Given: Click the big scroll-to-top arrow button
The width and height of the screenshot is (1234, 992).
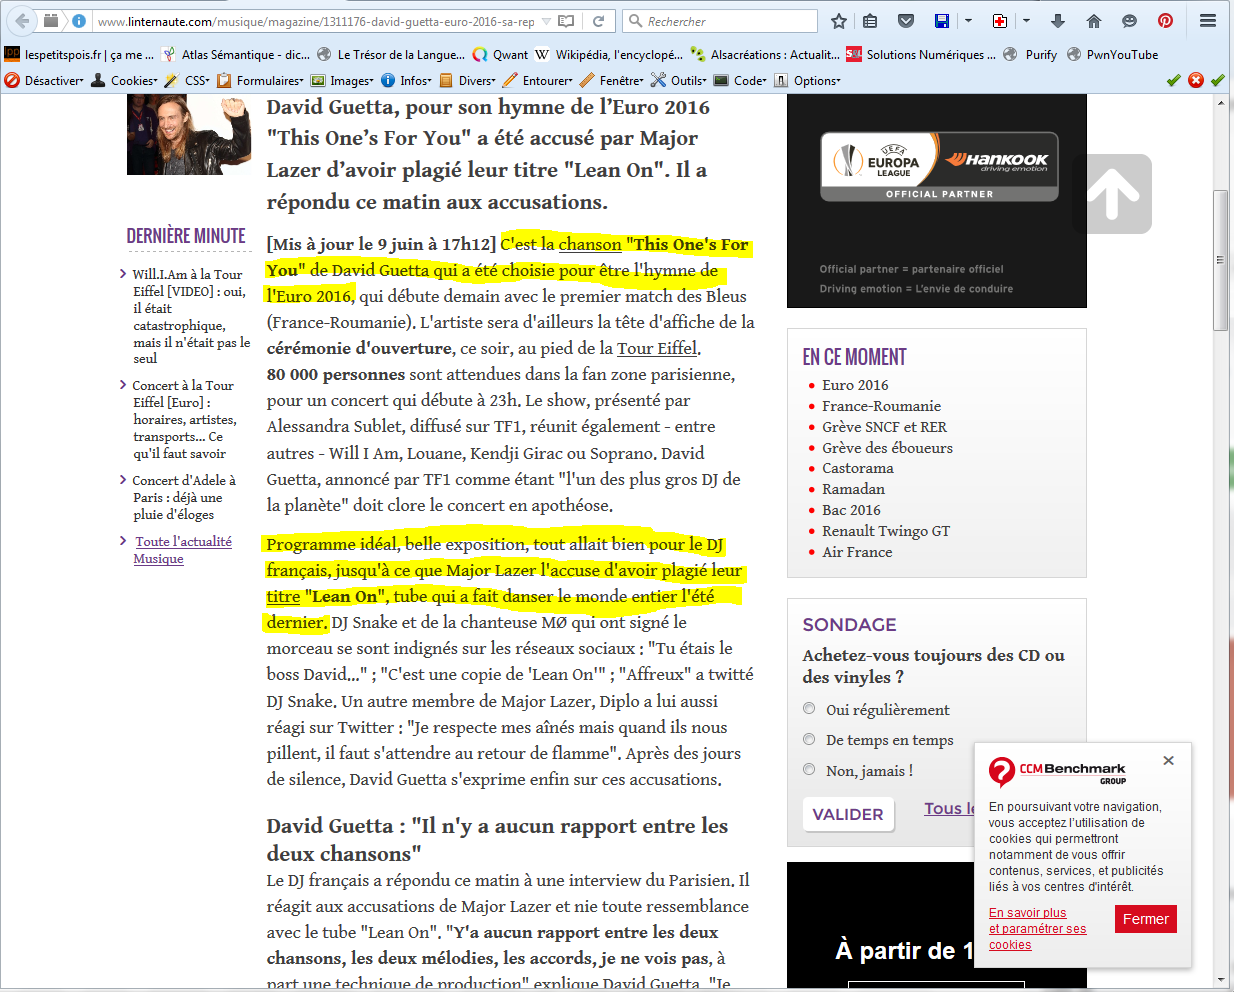Looking at the screenshot, I should (x=1112, y=194).
